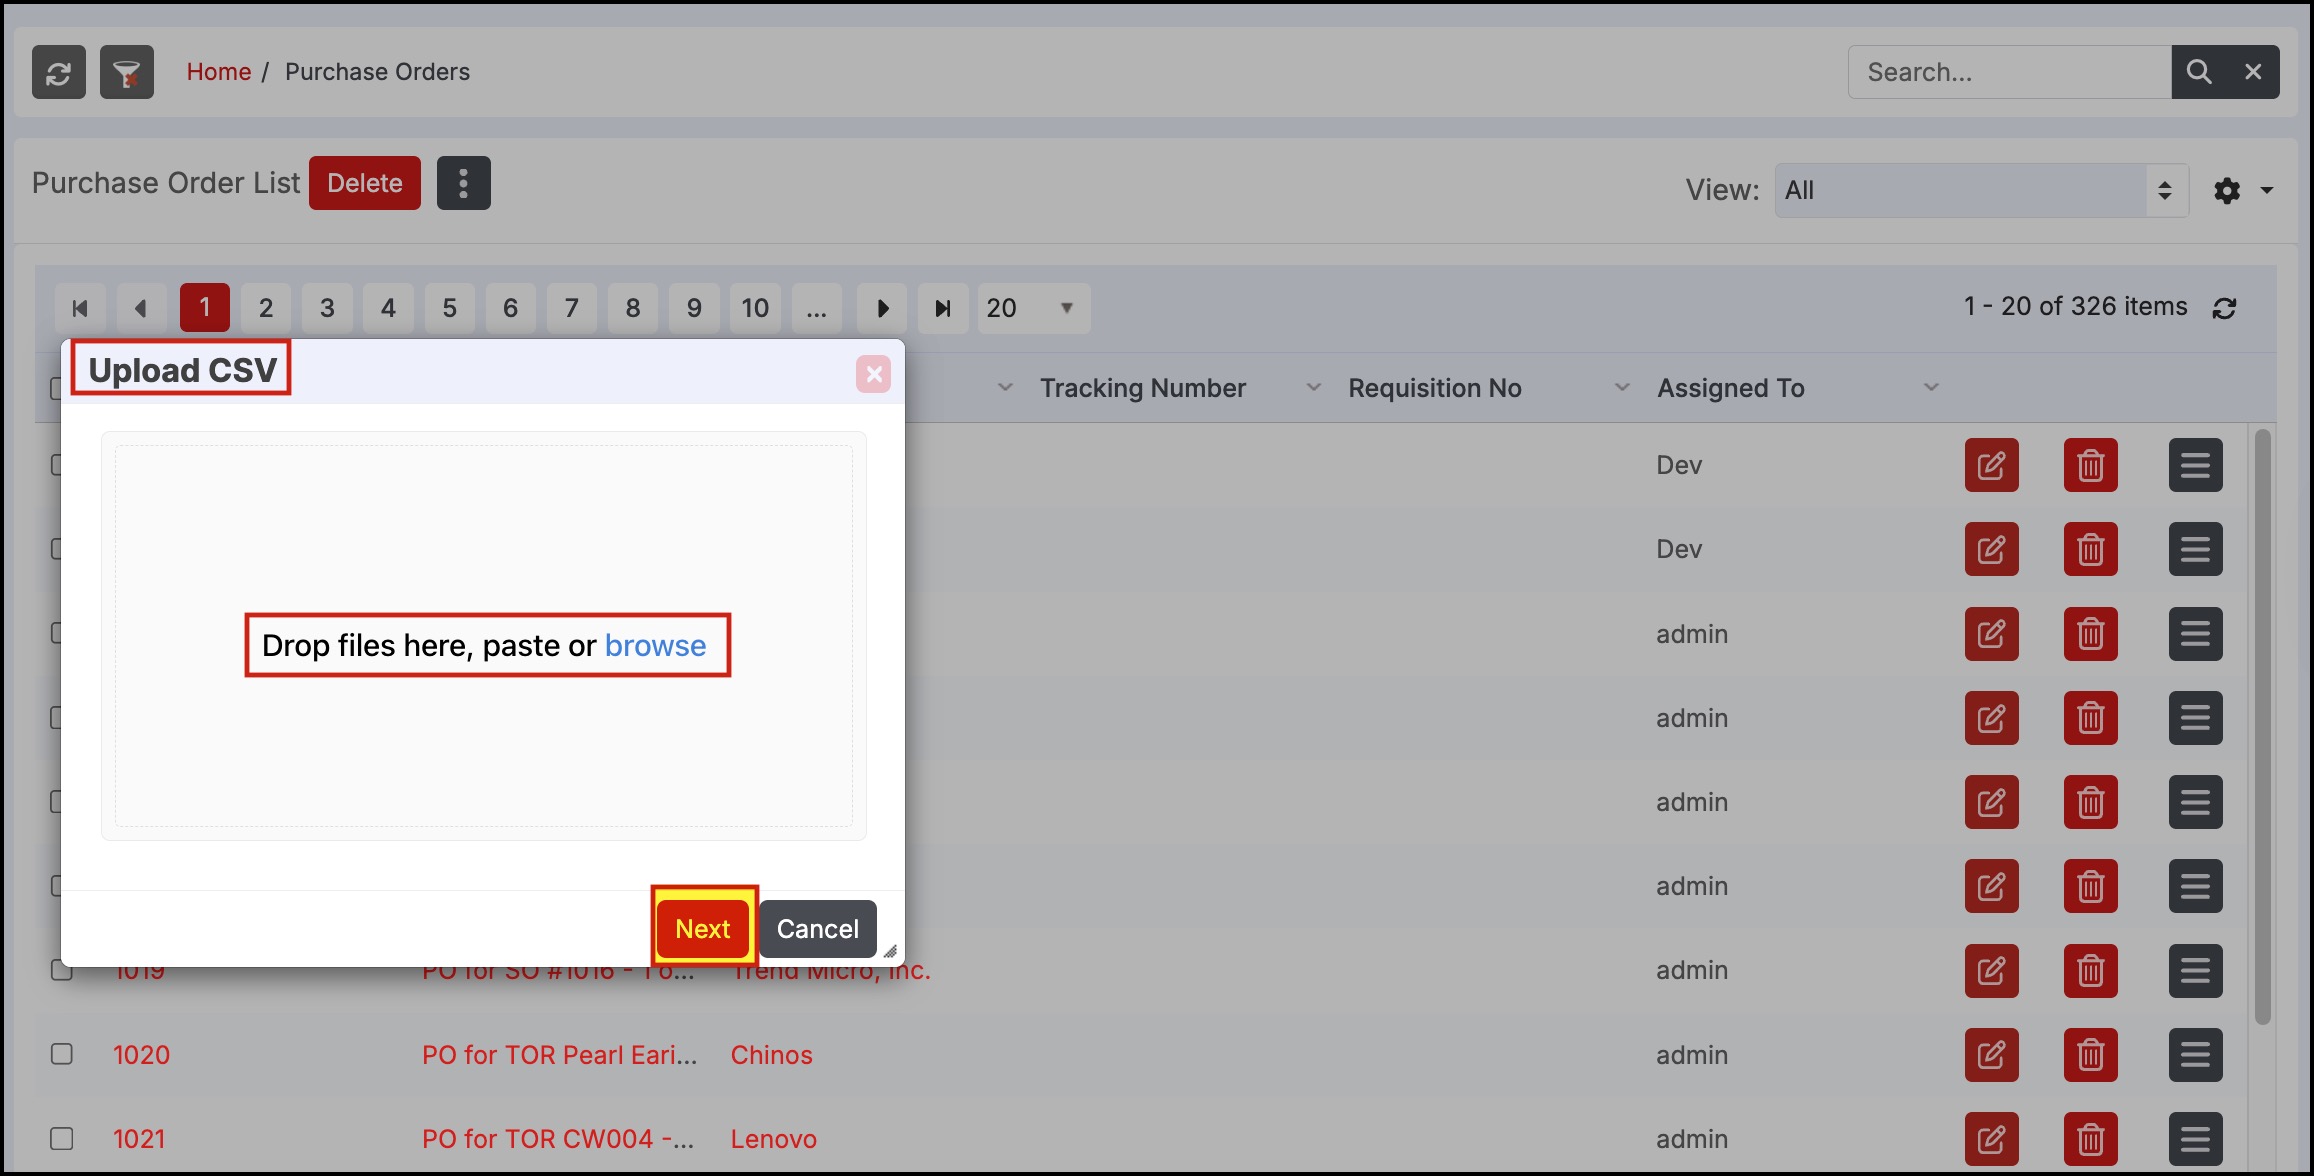Open the three-dot more actions menu
2314x1176 pixels.
463,183
